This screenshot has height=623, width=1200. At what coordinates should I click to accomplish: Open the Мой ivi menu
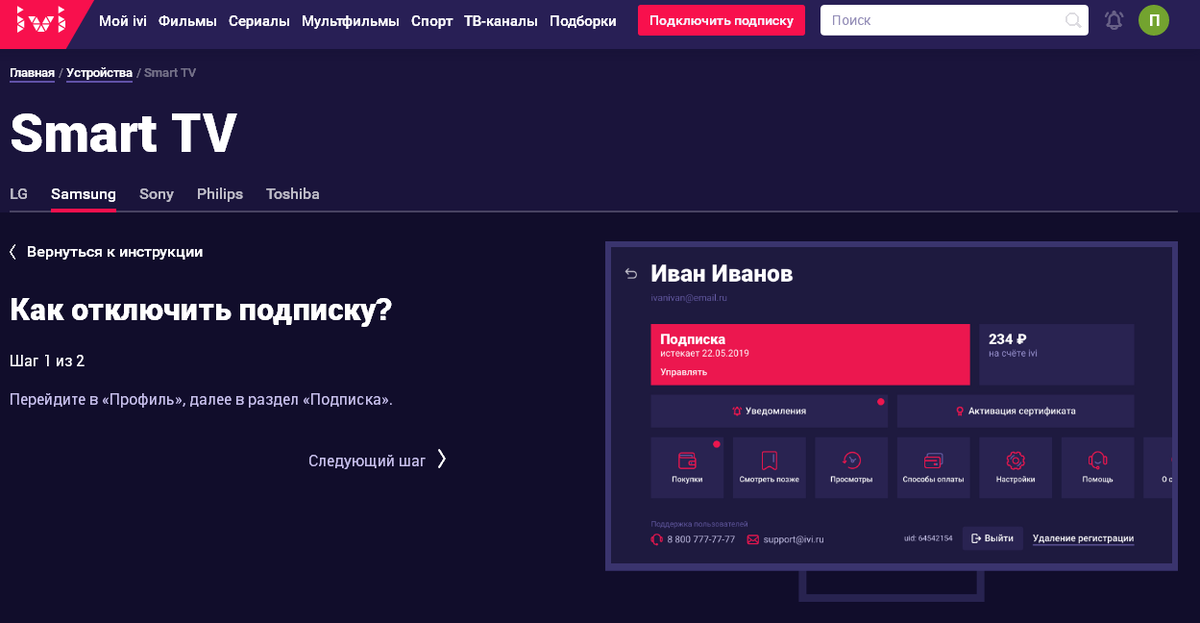click(x=123, y=21)
